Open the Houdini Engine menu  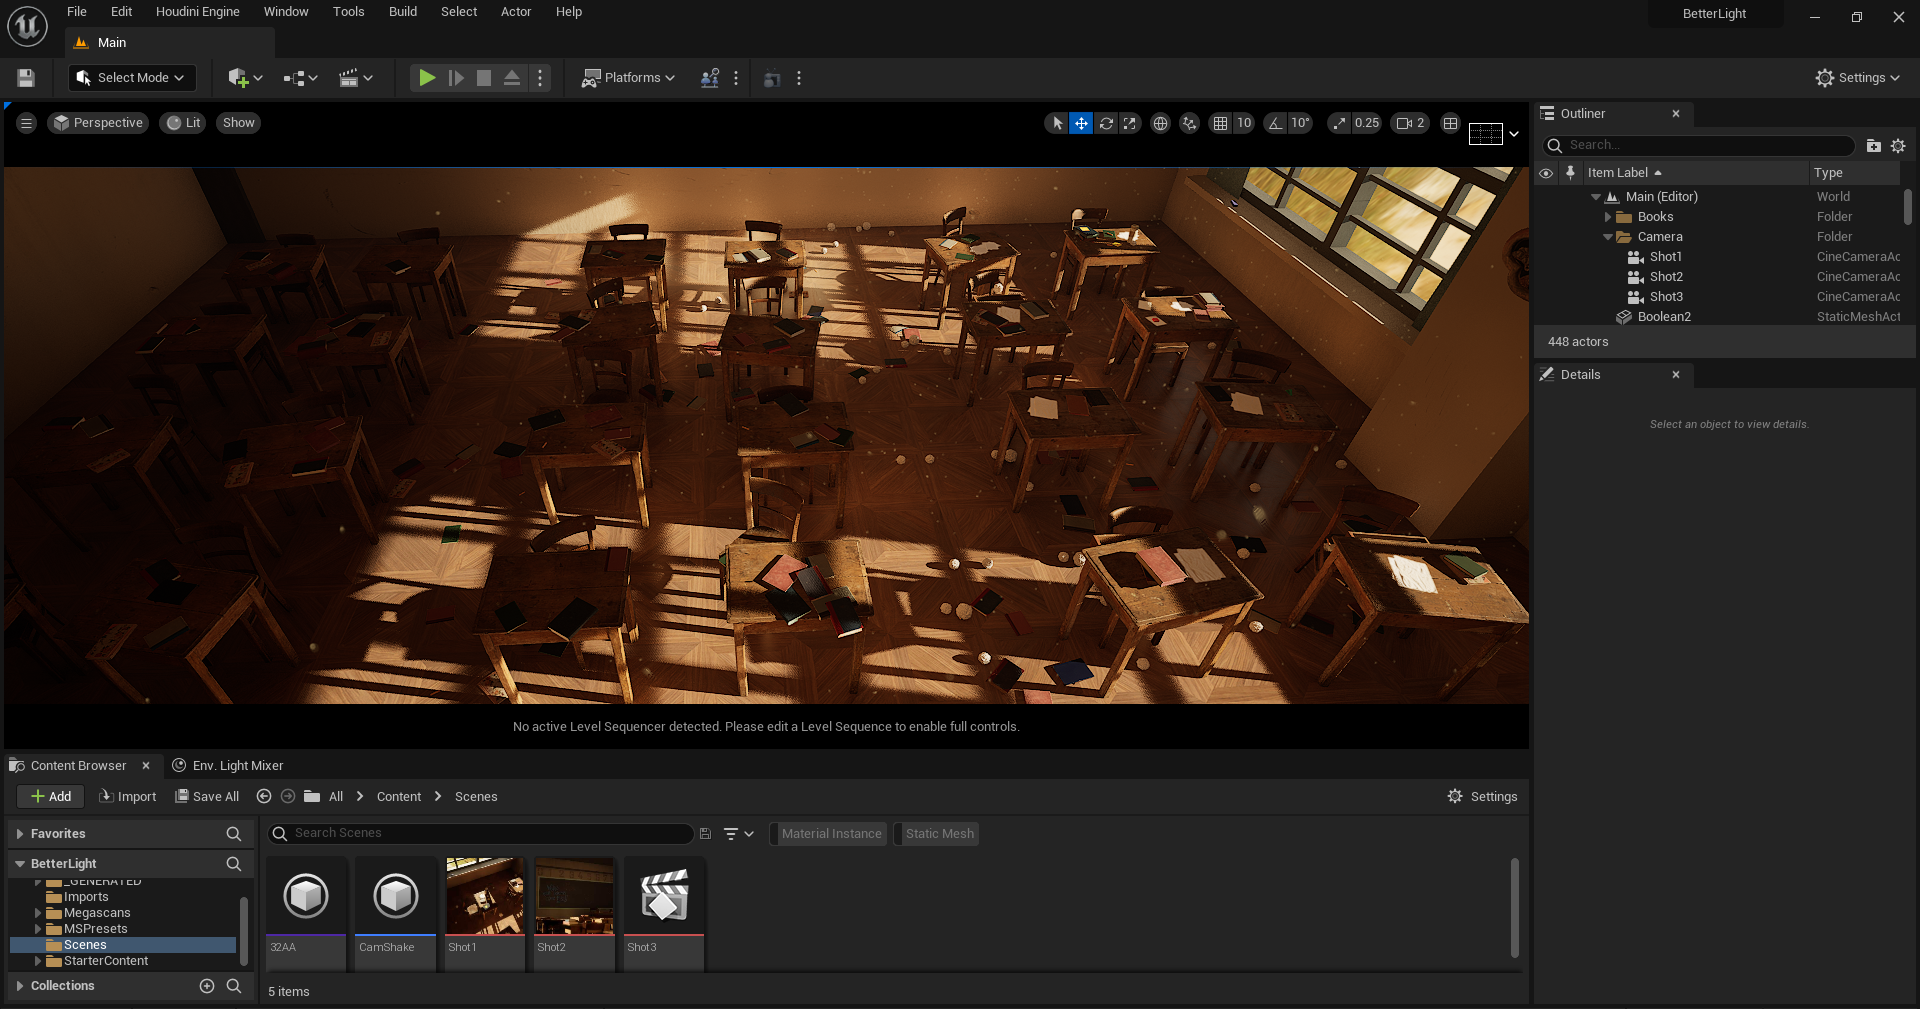pyautogui.click(x=198, y=12)
